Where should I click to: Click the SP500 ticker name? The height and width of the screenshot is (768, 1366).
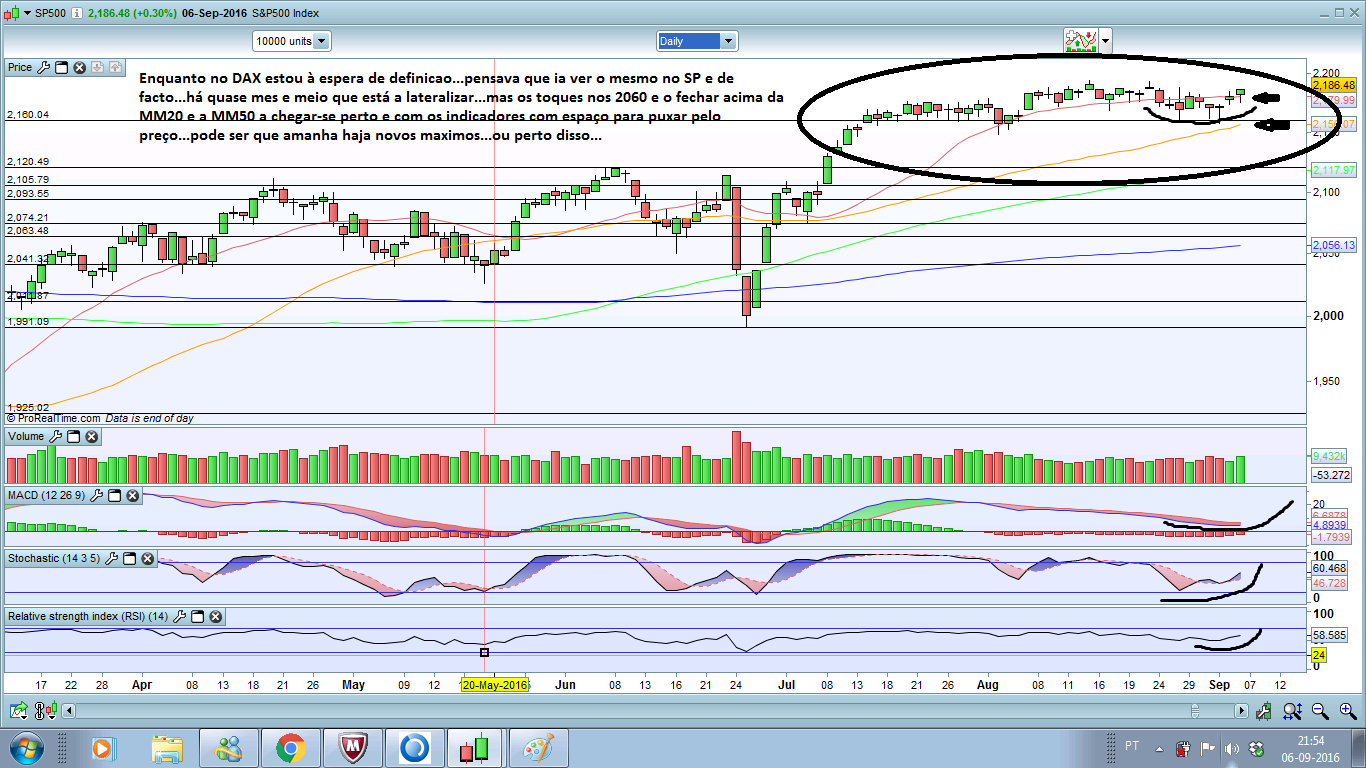tap(51, 13)
